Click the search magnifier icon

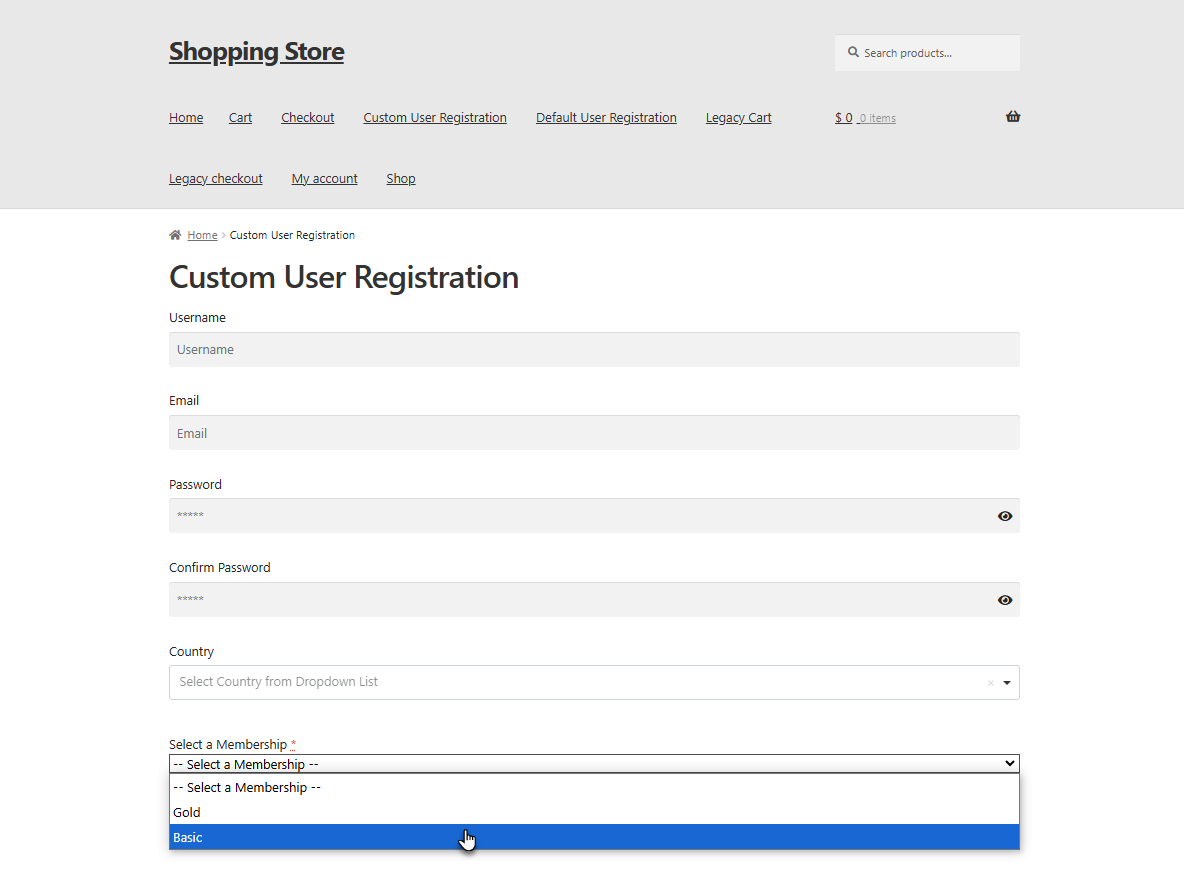coord(853,51)
